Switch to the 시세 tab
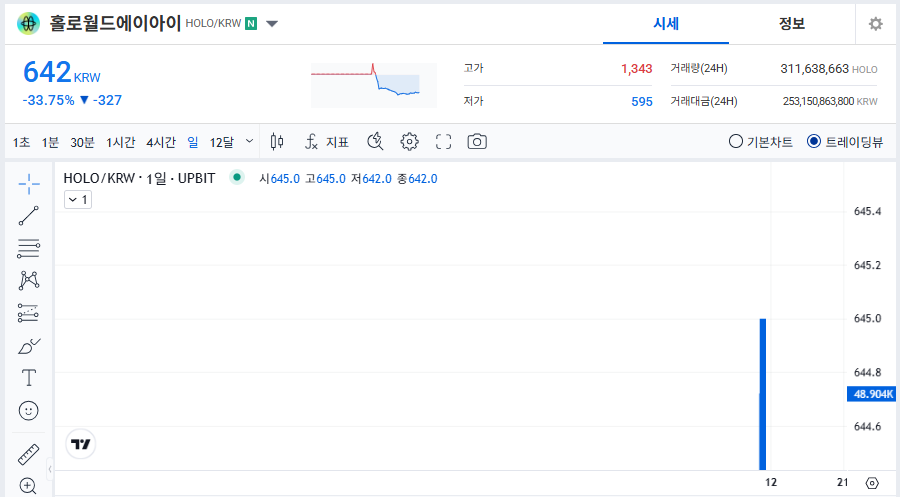The height and width of the screenshot is (497, 900). coord(666,24)
